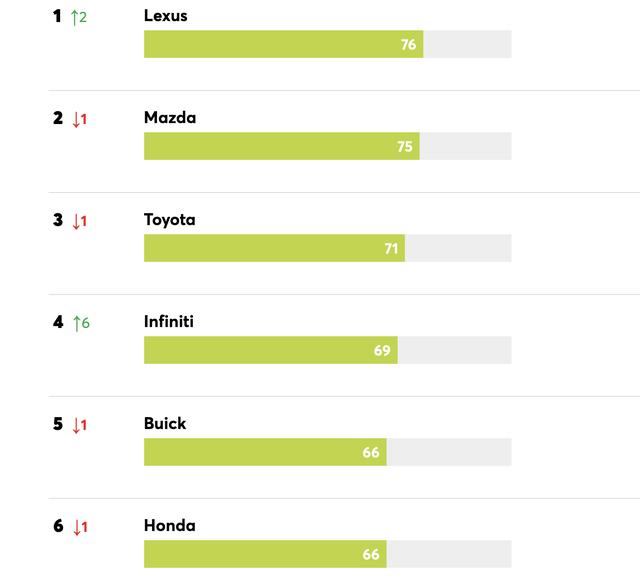640x588 pixels.
Task: Select the Infiniti brand name
Action: [x=169, y=322]
